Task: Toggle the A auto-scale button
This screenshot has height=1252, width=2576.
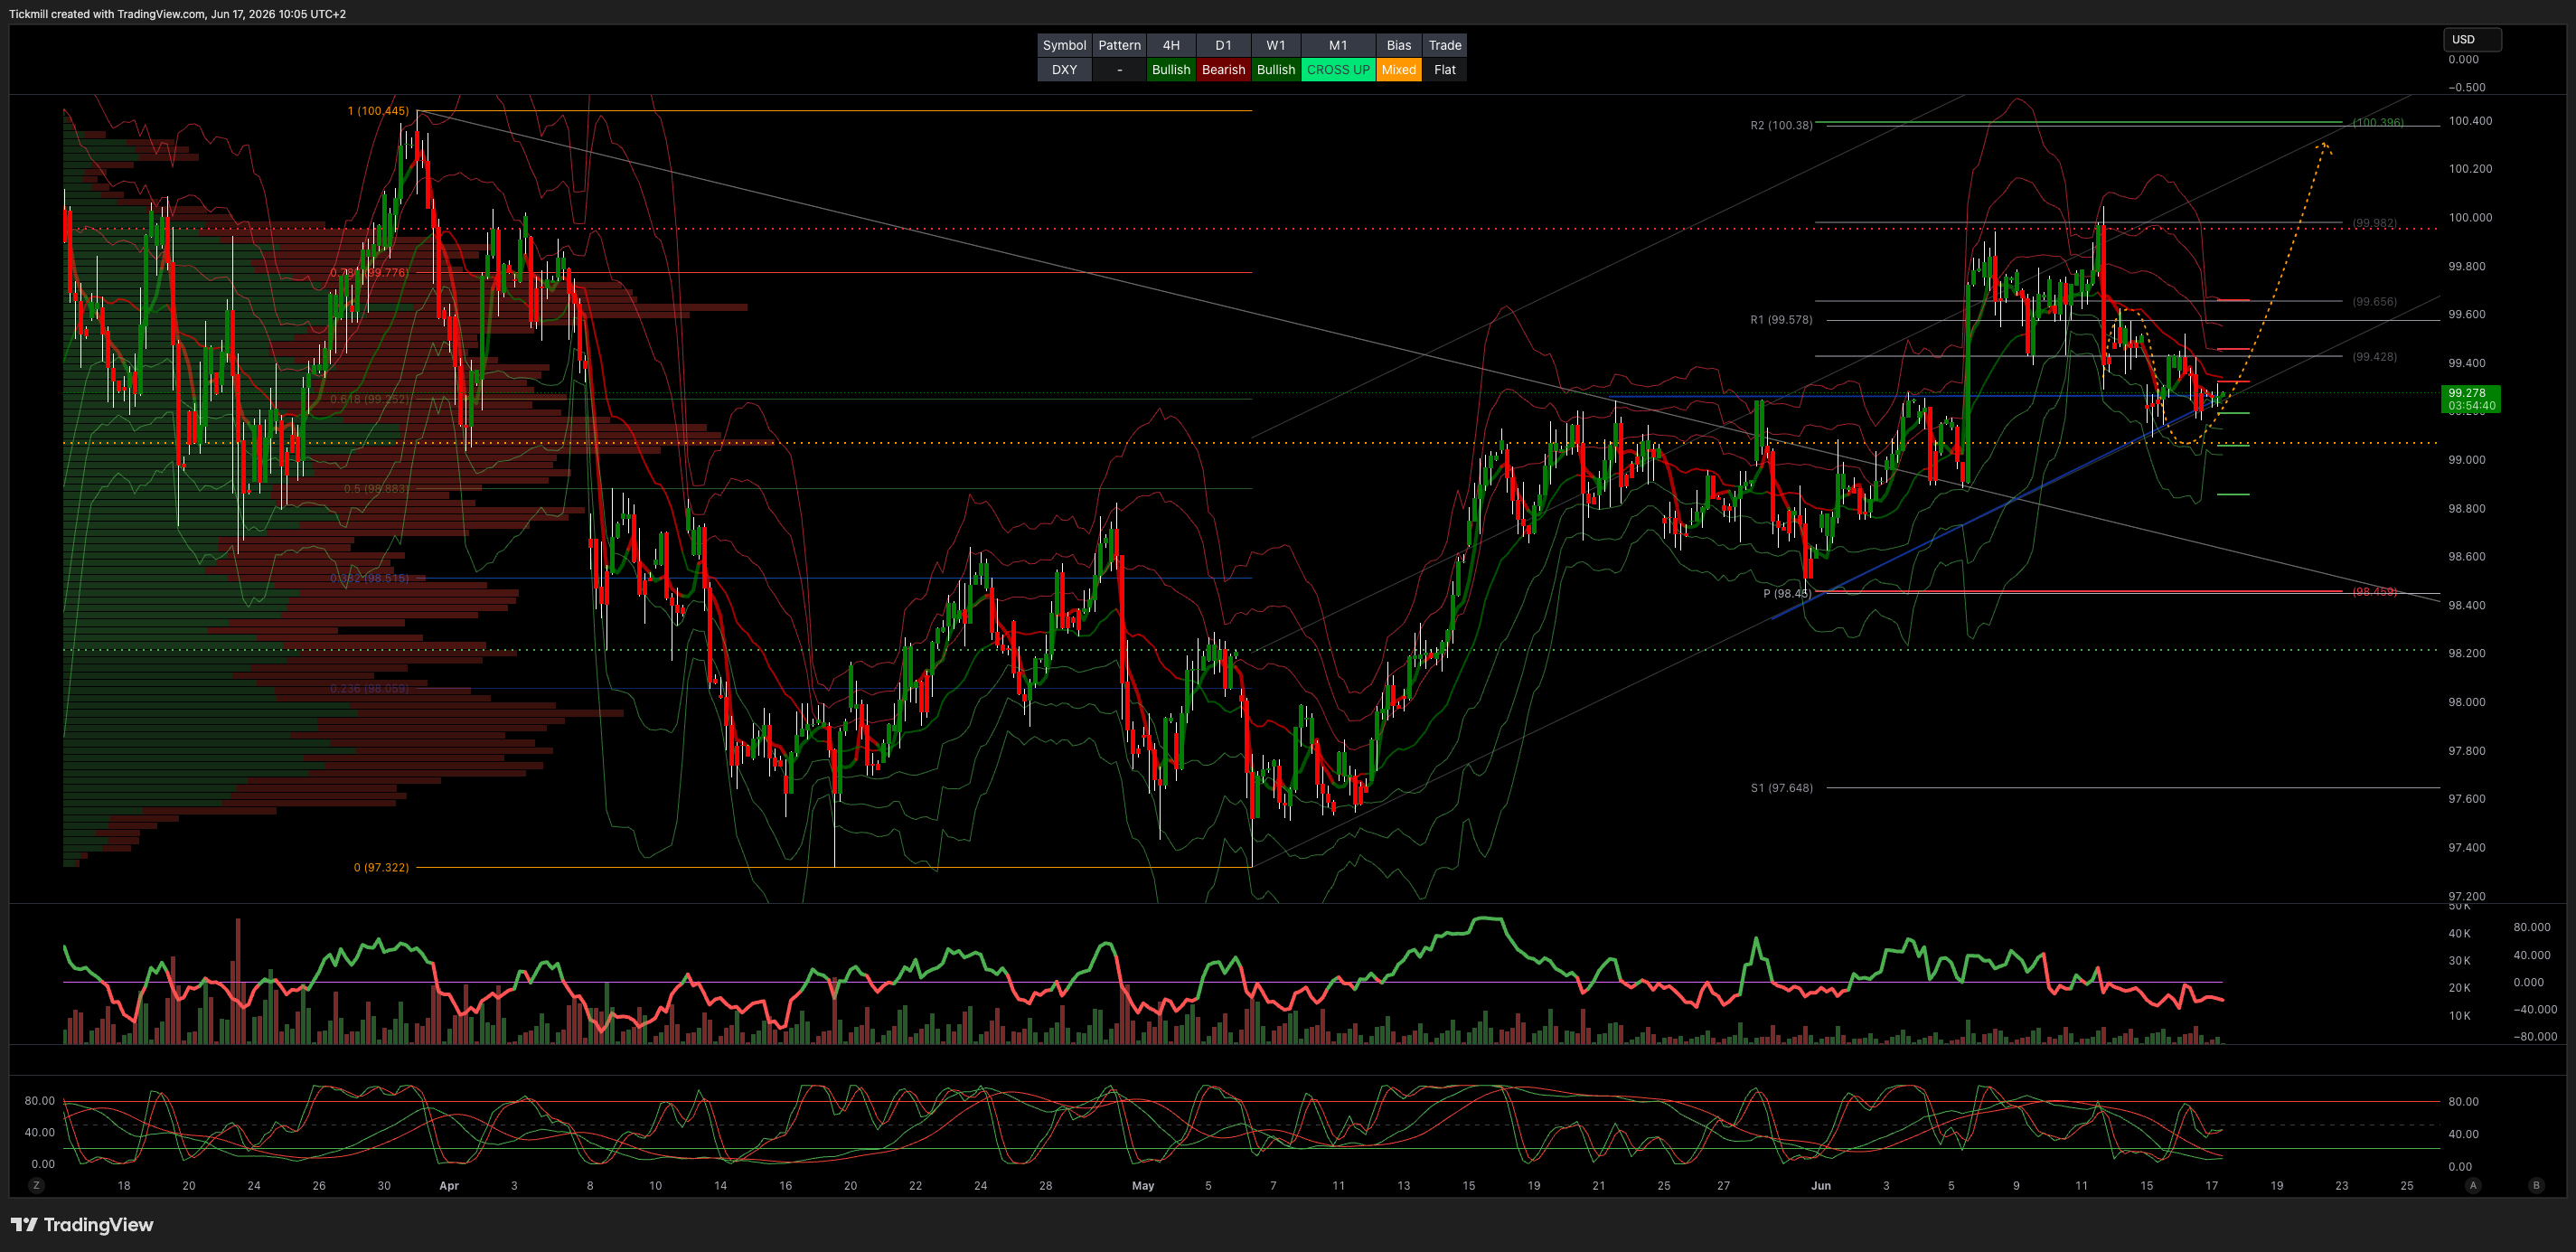Action: pyautogui.click(x=2473, y=1185)
